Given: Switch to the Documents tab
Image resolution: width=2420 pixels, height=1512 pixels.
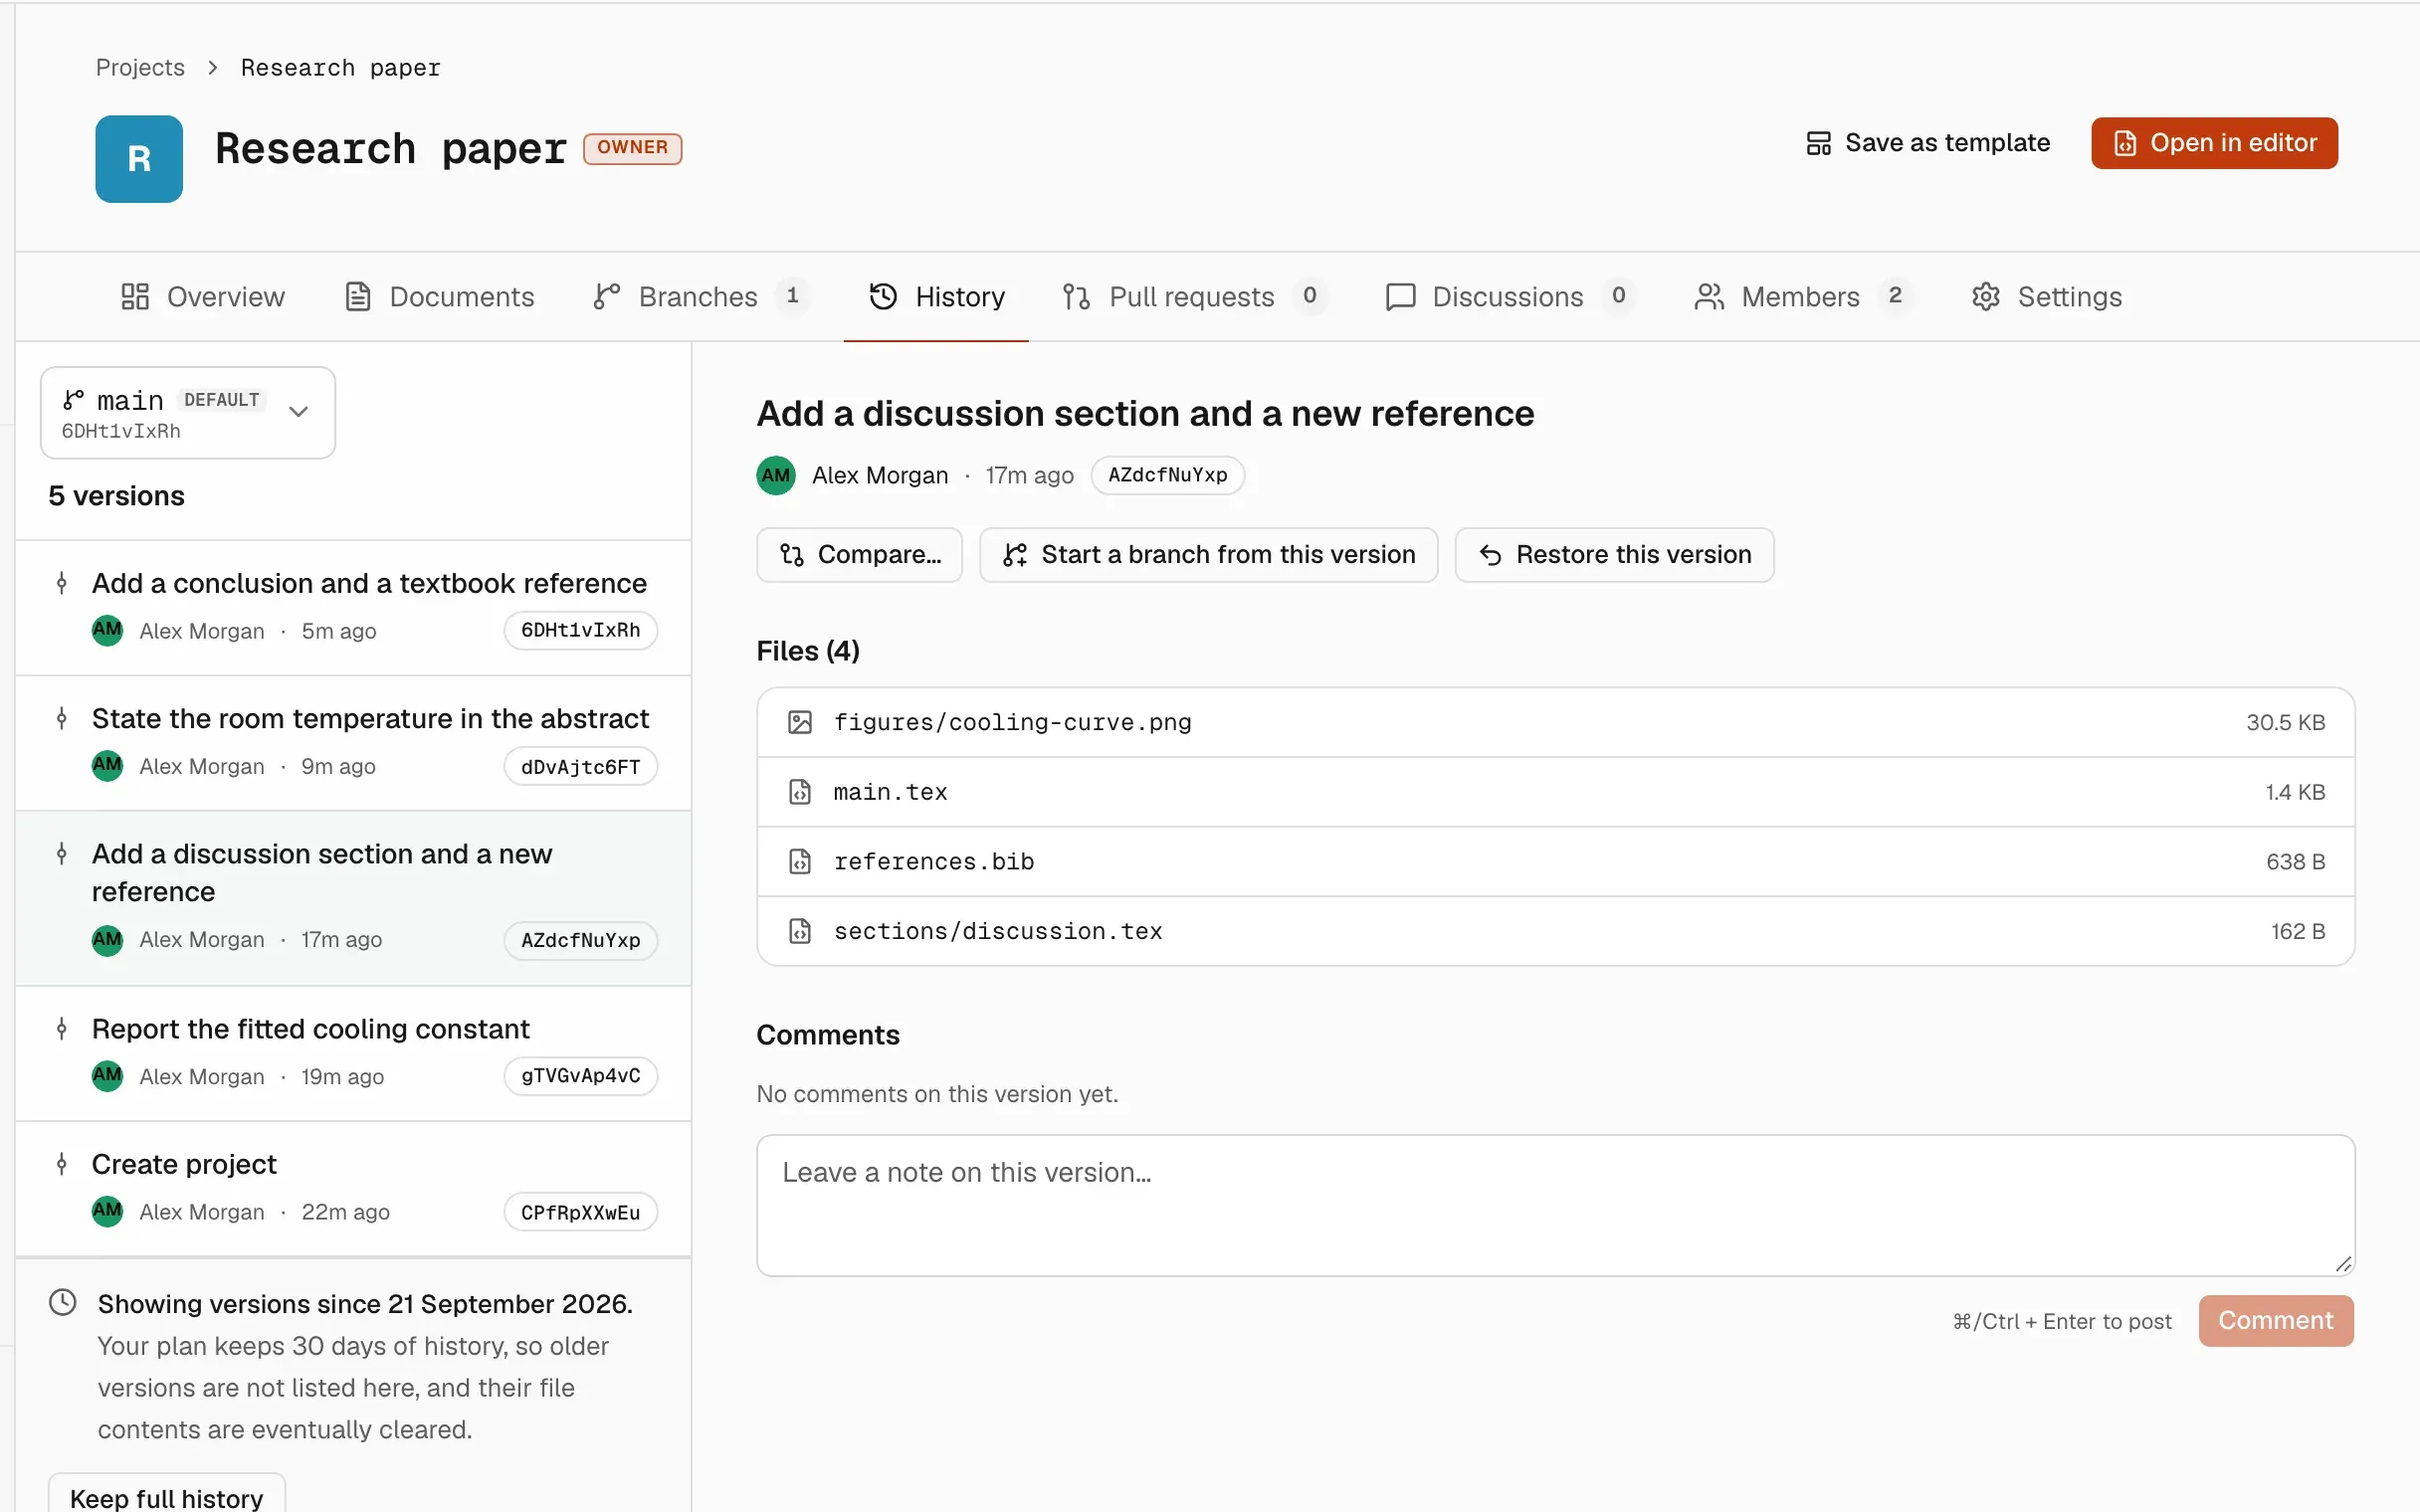Looking at the screenshot, I should 439,297.
